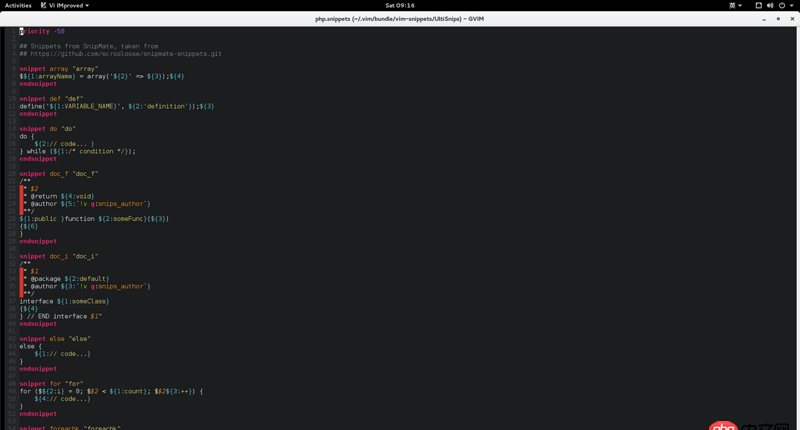
Task: Click the network status icon in top bar
Action: pos(759,5)
